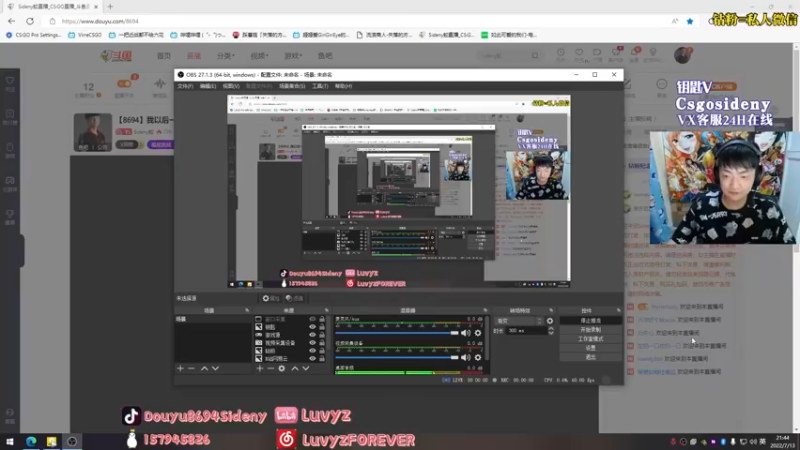Click the transition duration 300 ms field

526,331
